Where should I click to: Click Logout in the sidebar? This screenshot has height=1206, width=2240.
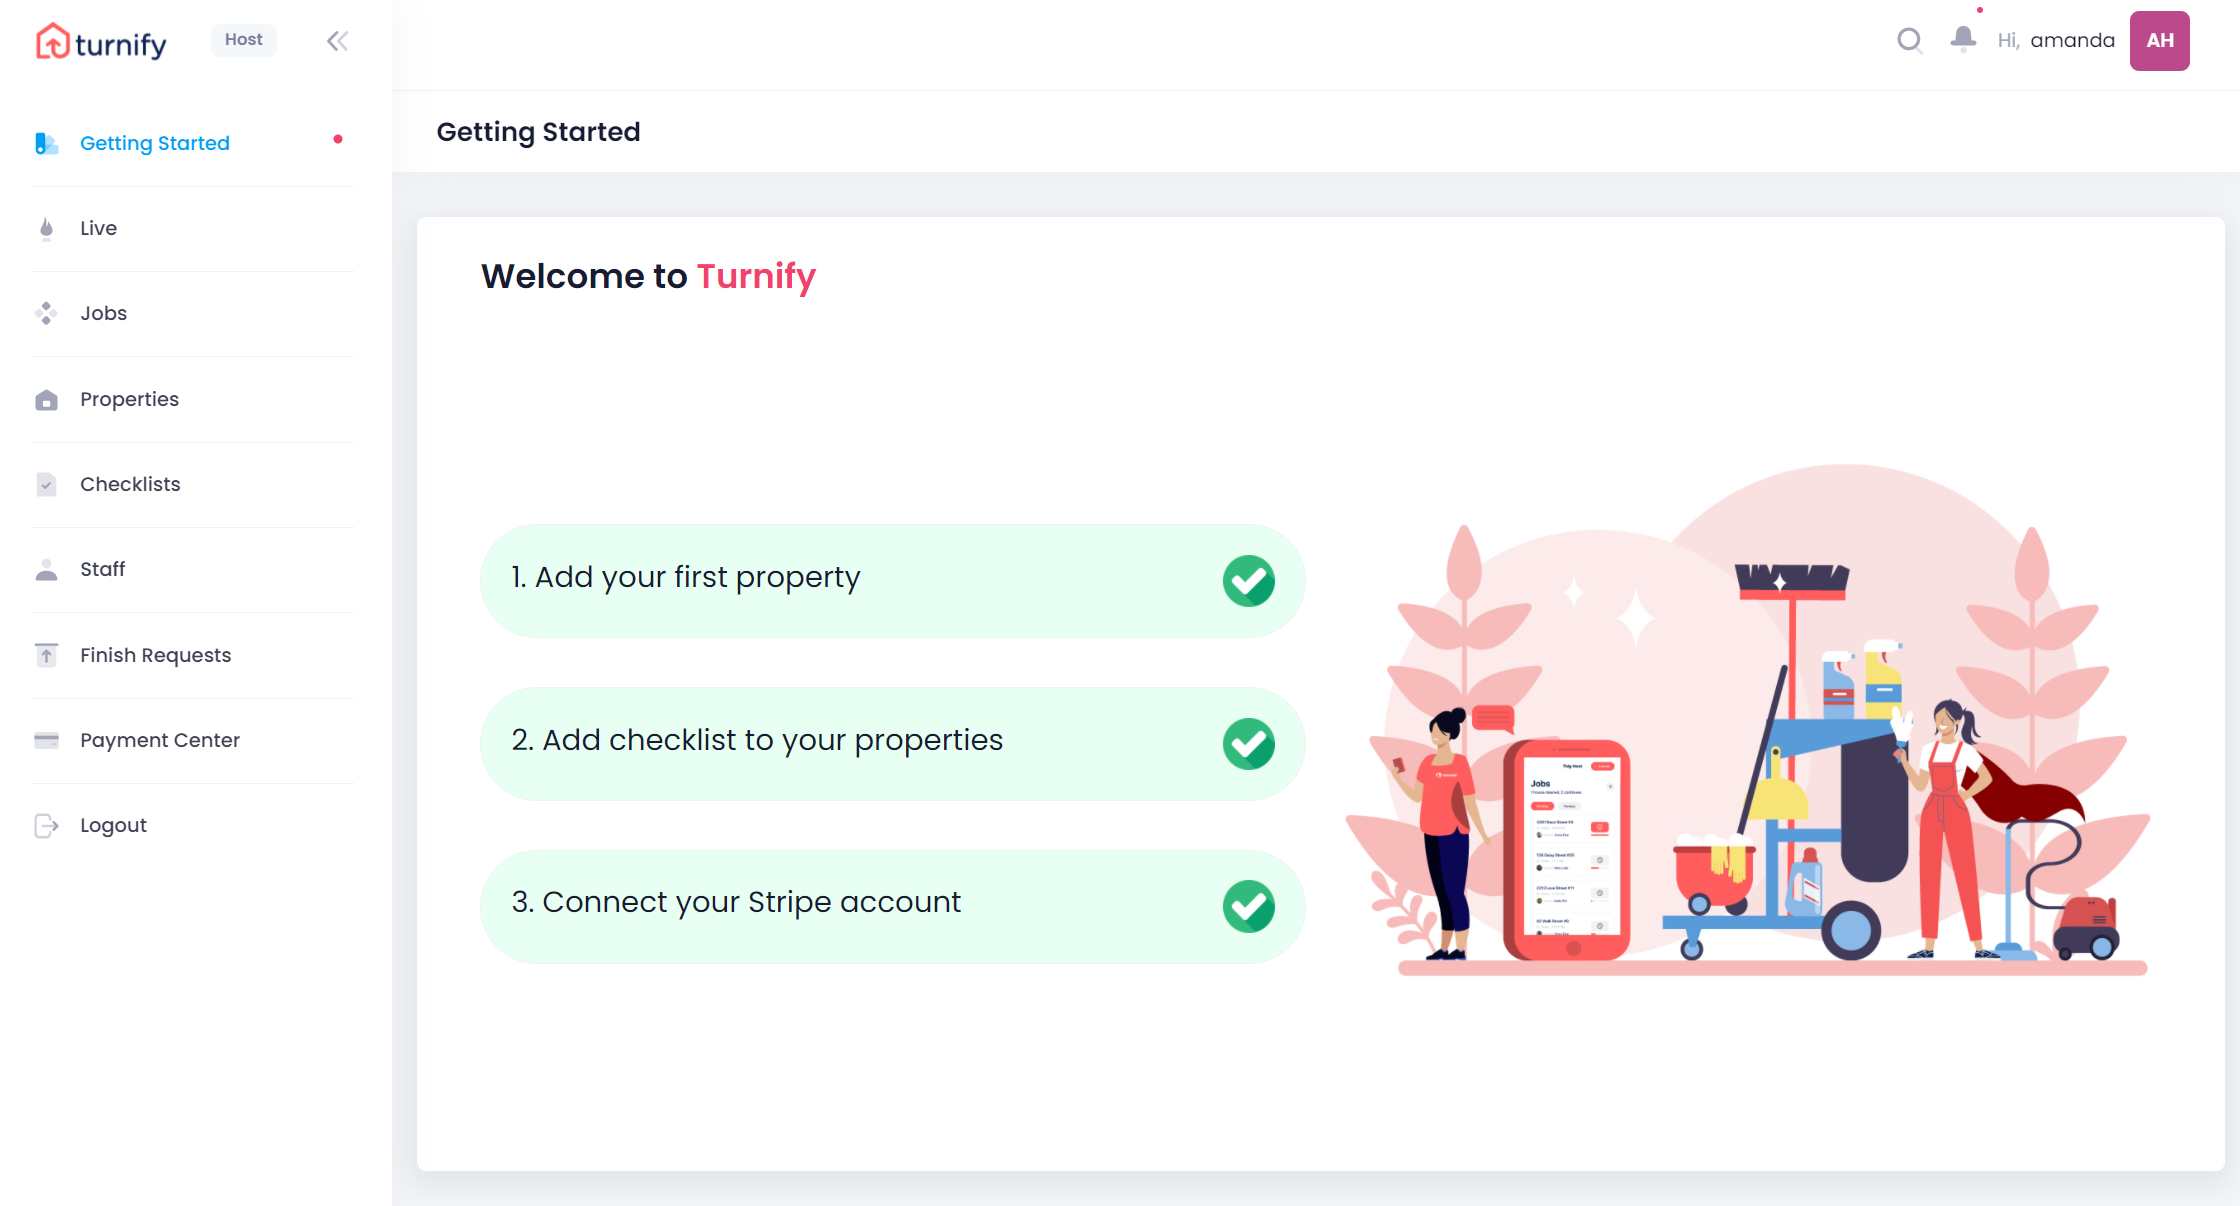(x=112, y=825)
